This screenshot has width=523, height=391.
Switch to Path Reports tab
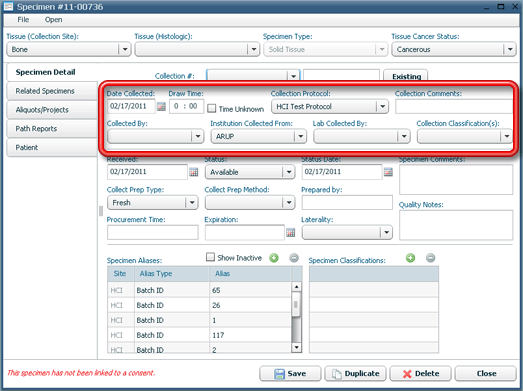tap(52, 129)
